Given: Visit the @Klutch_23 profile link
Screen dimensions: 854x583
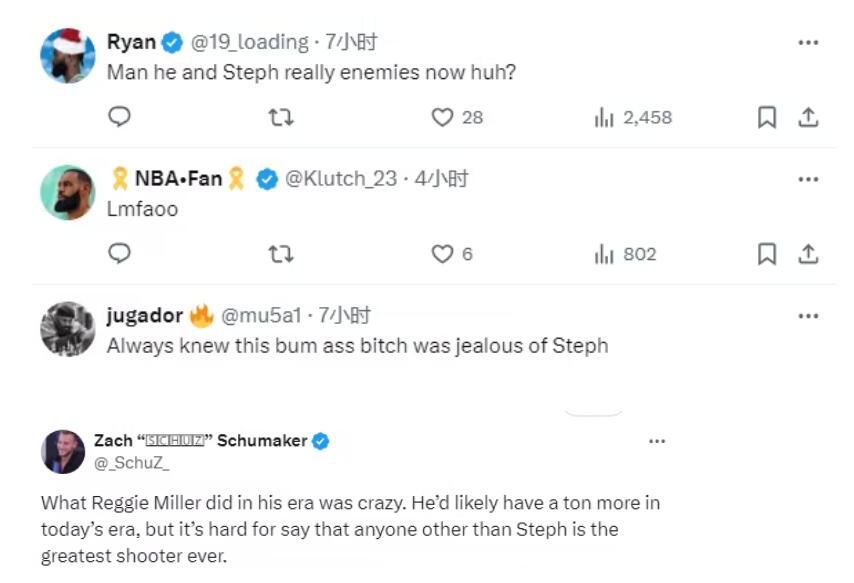Looking at the screenshot, I should pos(341,179).
